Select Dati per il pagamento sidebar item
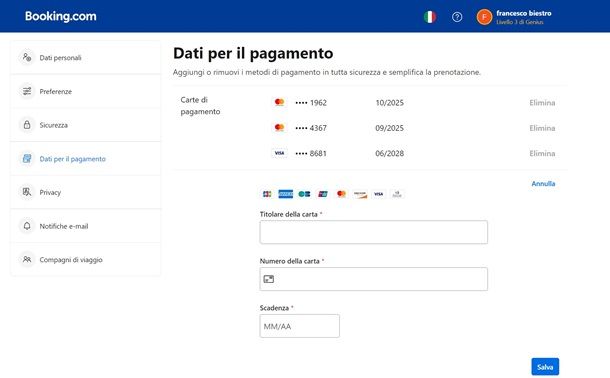The width and height of the screenshot is (610, 378). [86, 159]
